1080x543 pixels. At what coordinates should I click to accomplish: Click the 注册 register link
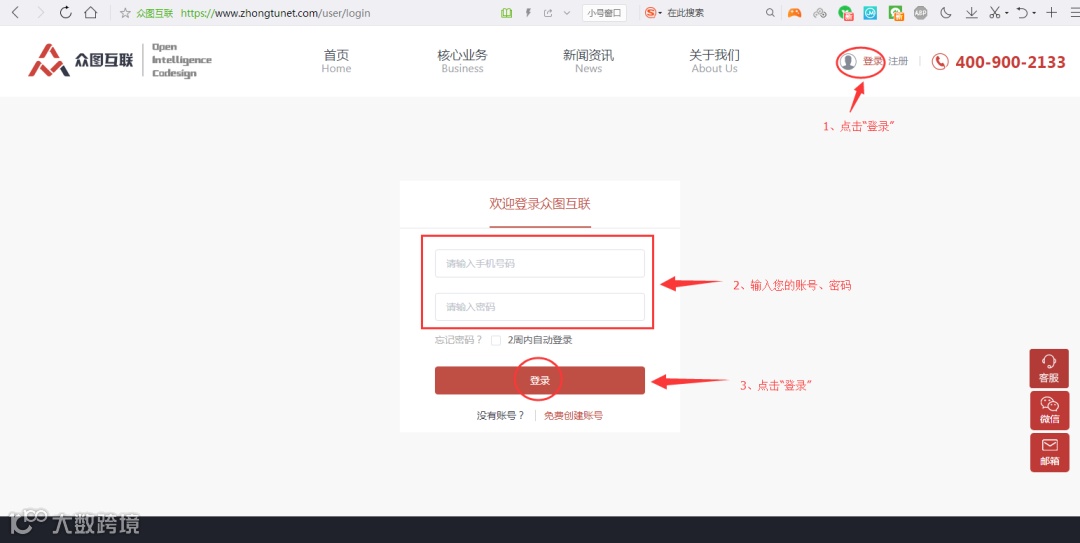click(898, 61)
